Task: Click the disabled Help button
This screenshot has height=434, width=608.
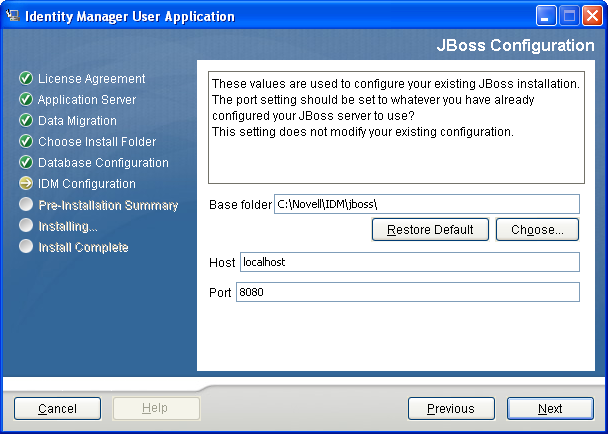Action: click(156, 408)
